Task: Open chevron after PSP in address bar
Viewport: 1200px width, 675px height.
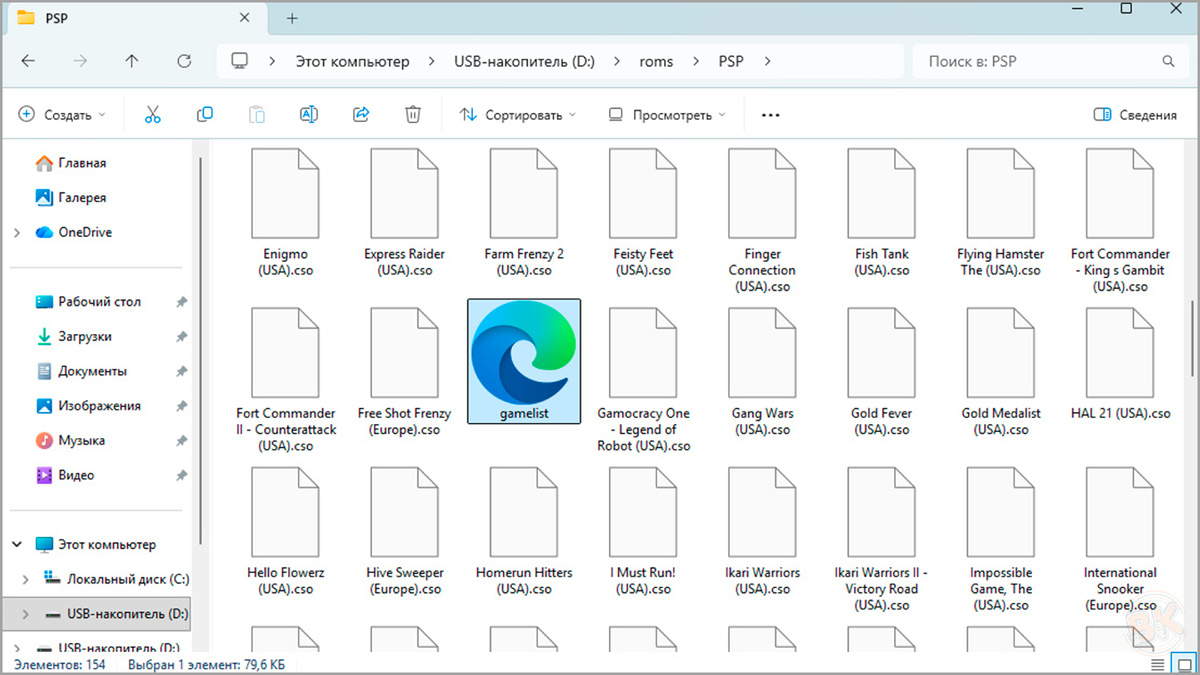Action: (768, 61)
